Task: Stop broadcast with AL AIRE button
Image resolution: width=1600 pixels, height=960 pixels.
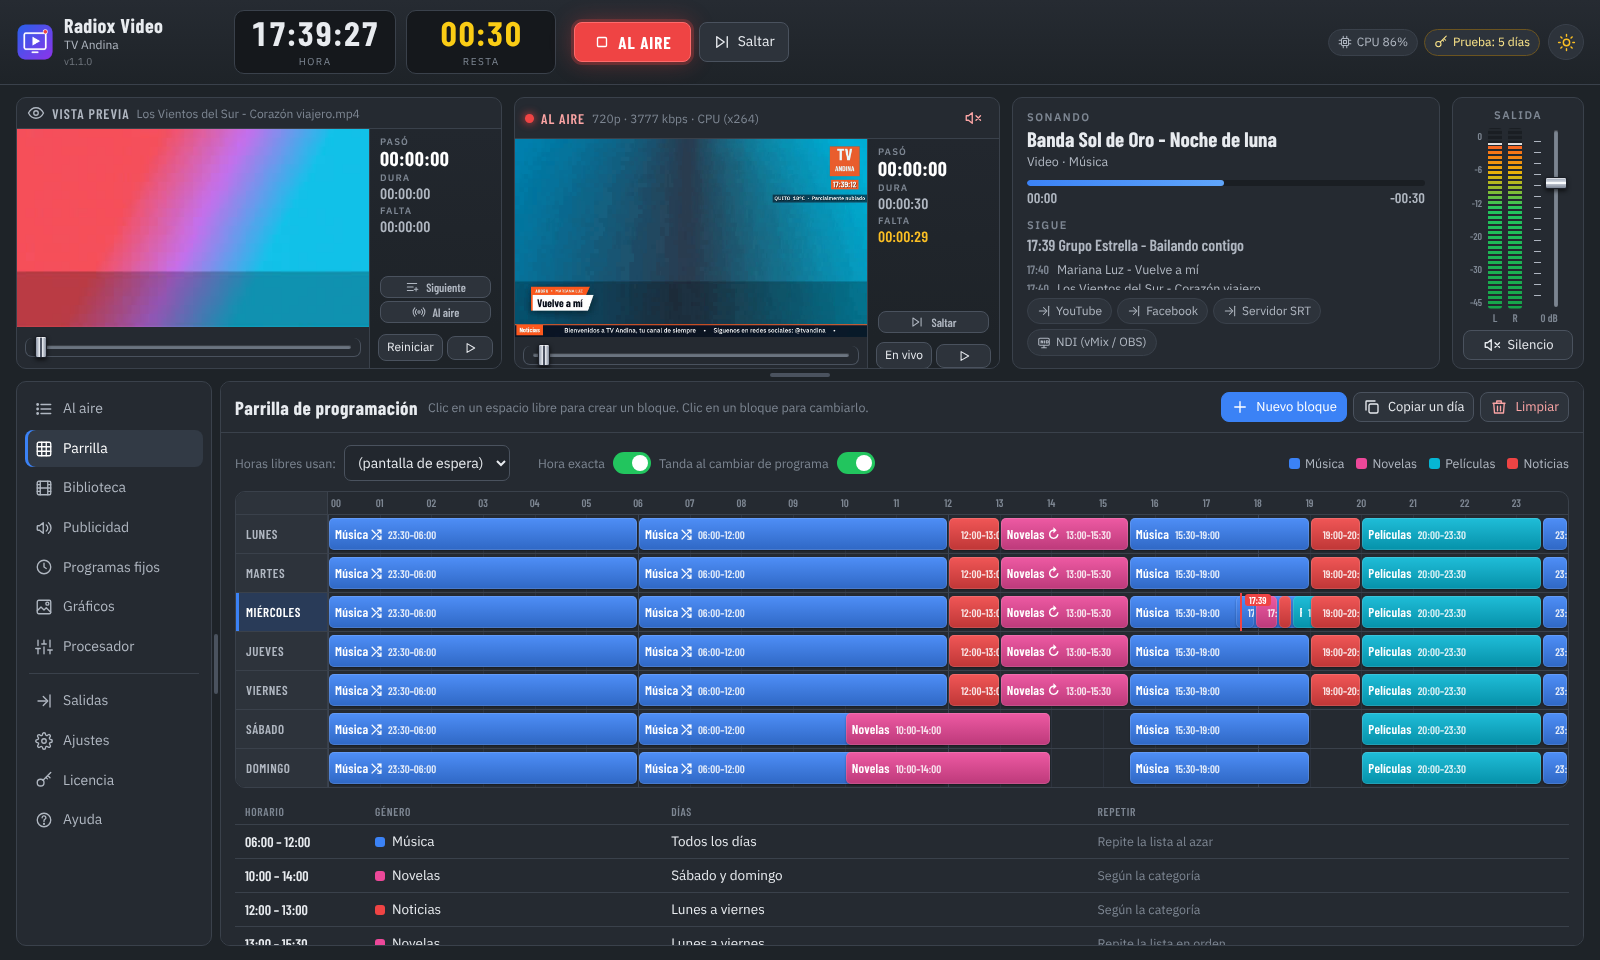Action: (x=632, y=42)
